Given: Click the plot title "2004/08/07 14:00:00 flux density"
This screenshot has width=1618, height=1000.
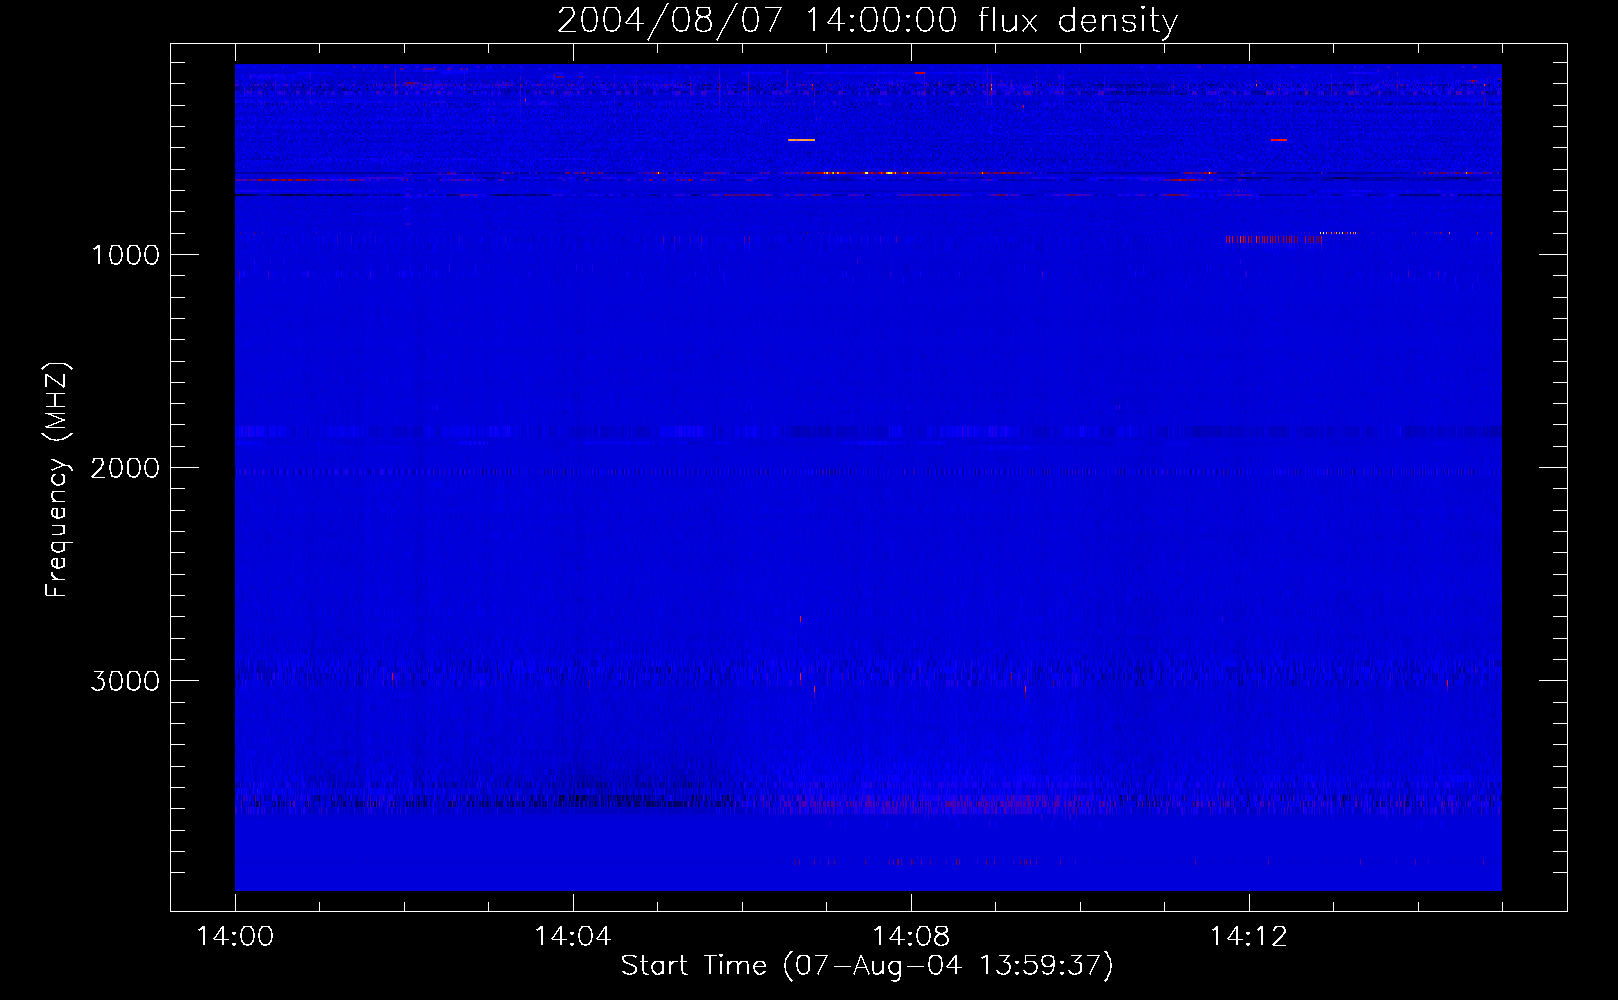Looking at the screenshot, I should [867, 20].
